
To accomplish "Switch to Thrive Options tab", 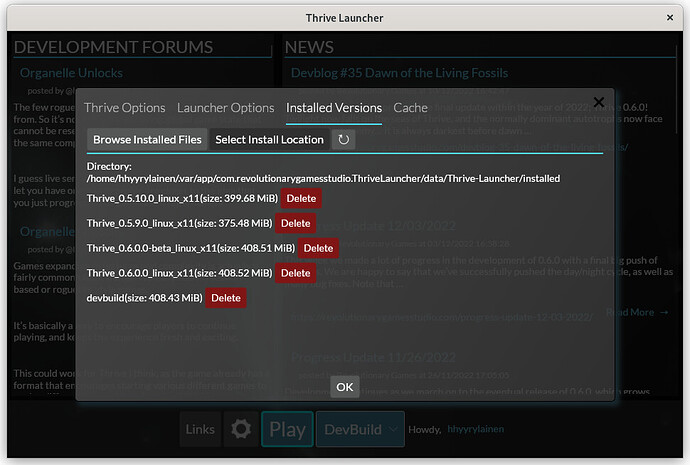I will tap(125, 108).
